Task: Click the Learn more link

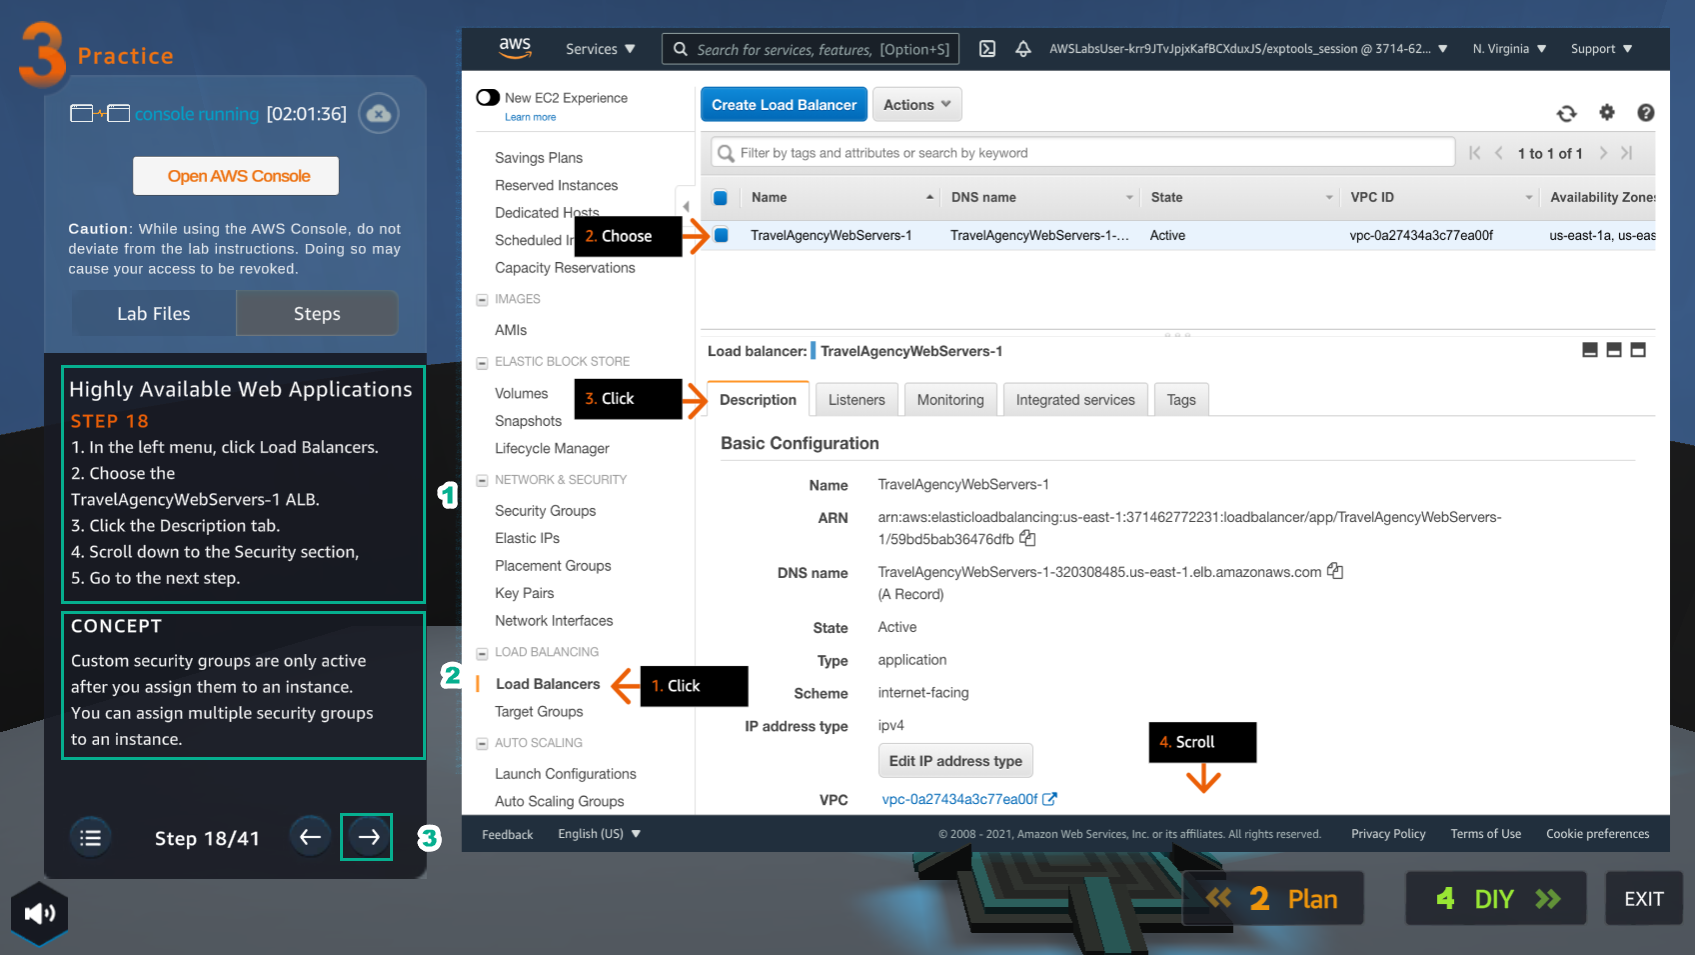Action: point(530,117)
